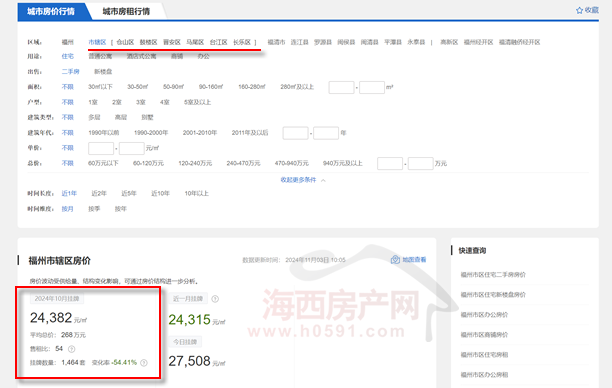Open 福州市区住宅房租 quick query
Image resolution: width=612 pixels, height=388 pixels.
pyautogui.click(x=484, y=355)
